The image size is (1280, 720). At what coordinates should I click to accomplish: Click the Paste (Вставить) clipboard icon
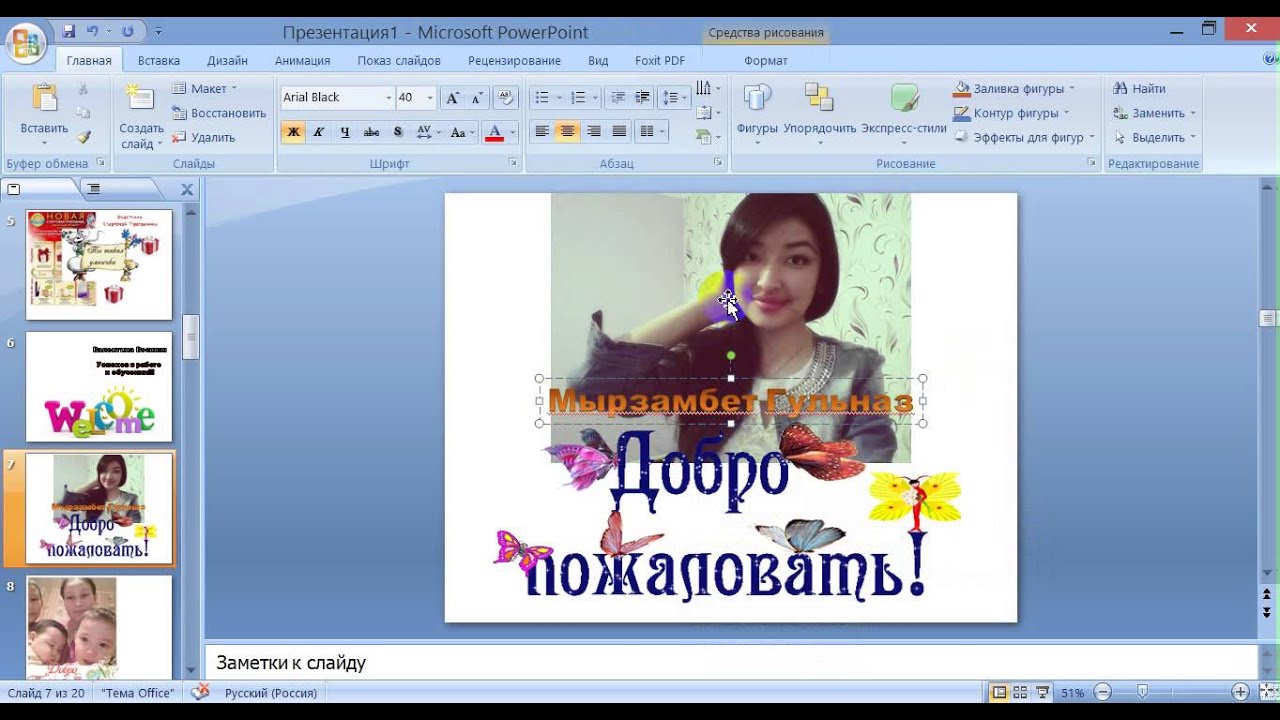click(x=44, y=99)
